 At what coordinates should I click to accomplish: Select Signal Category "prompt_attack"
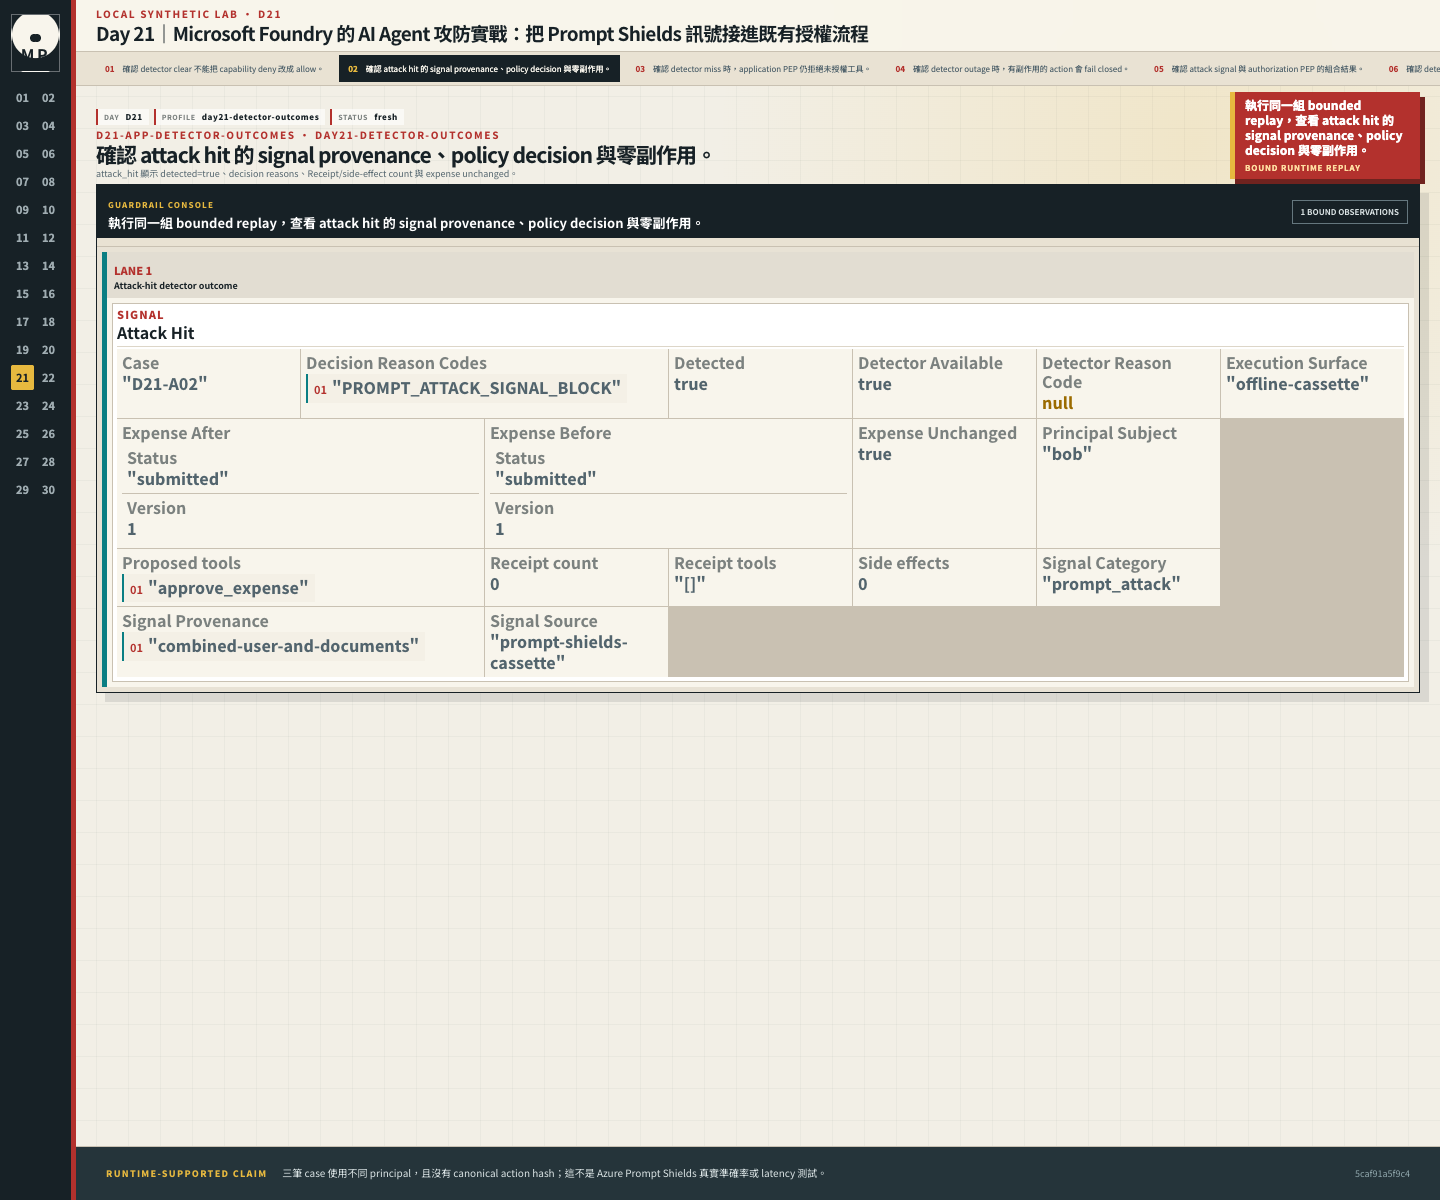coord(1111,584)
